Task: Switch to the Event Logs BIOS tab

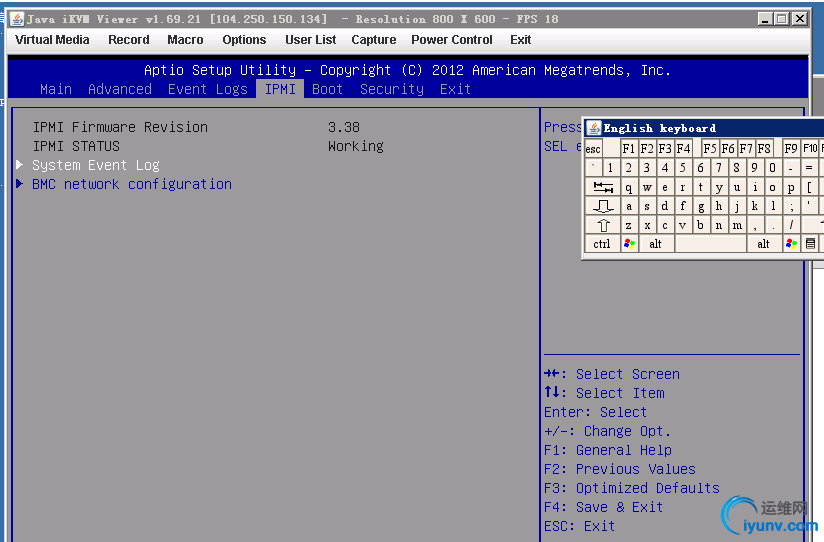Action: pyautogui.click(x=208, y=89)
